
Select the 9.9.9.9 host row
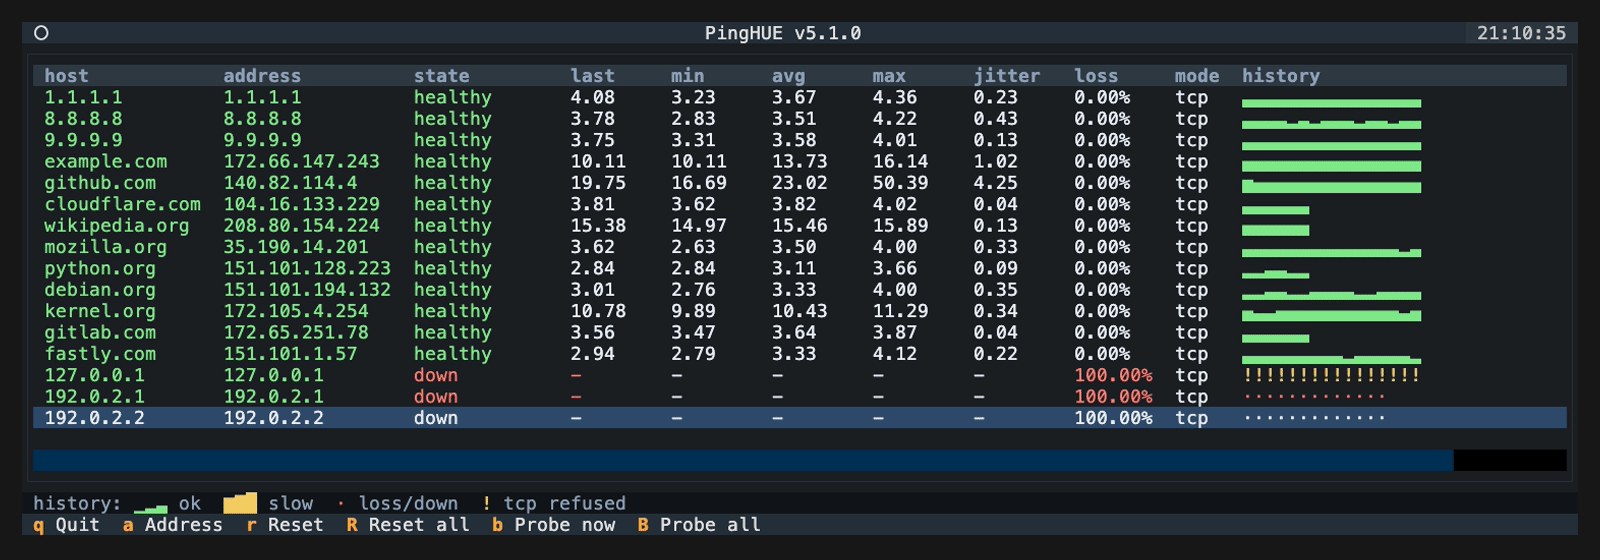click(800, 140)
